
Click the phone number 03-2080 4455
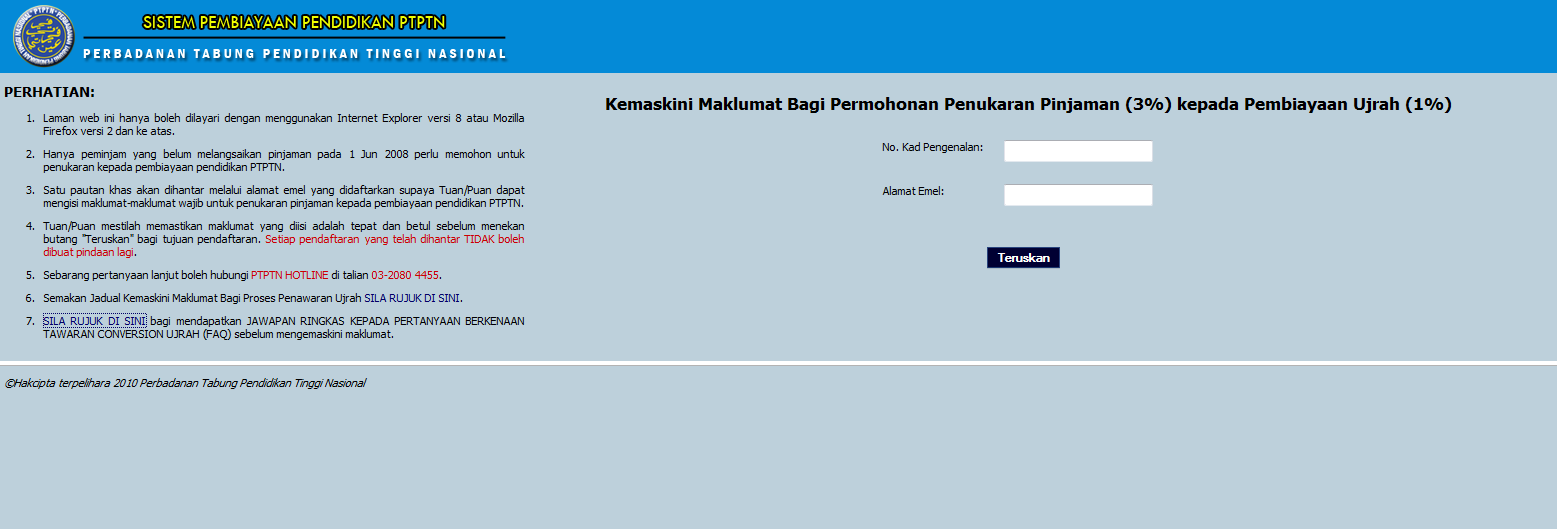pos(405,275)
